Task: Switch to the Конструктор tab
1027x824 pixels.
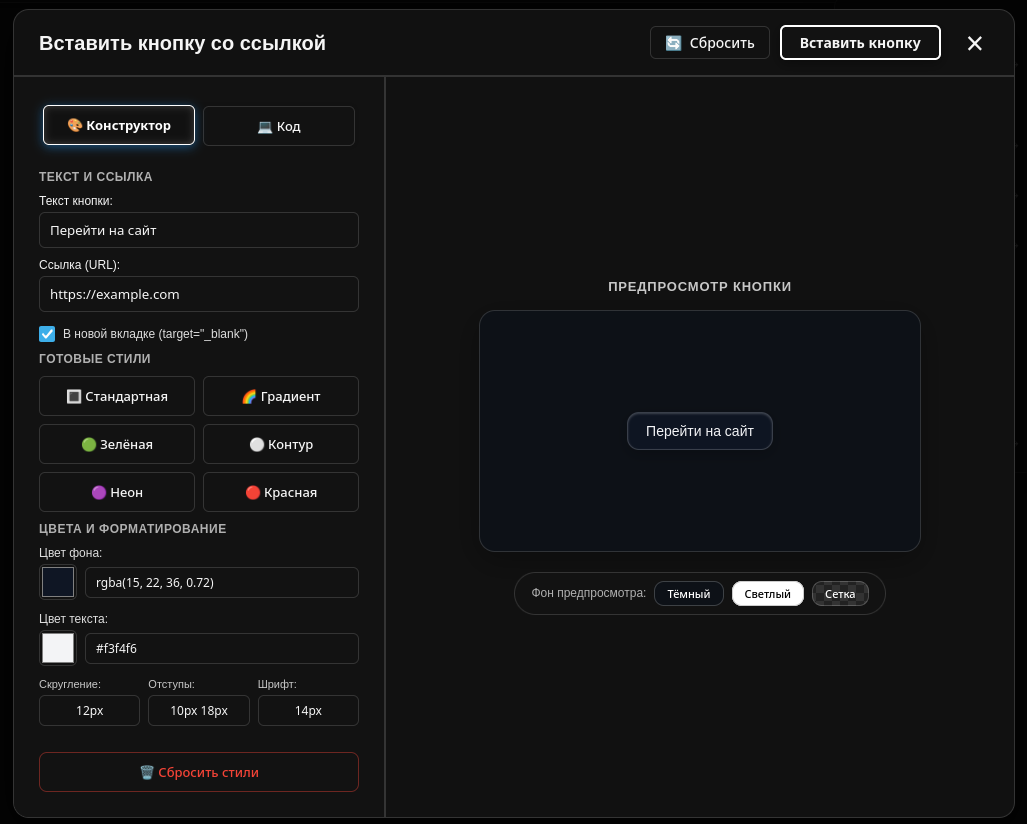Action: (119, 125)
